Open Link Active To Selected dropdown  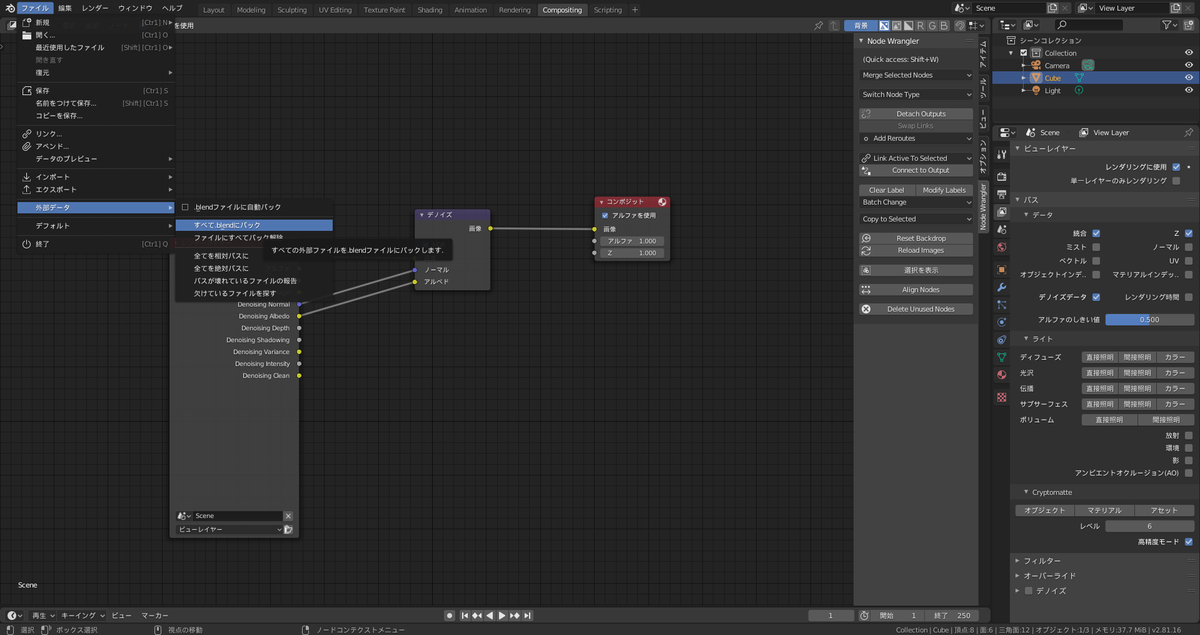tap(916, 158)
